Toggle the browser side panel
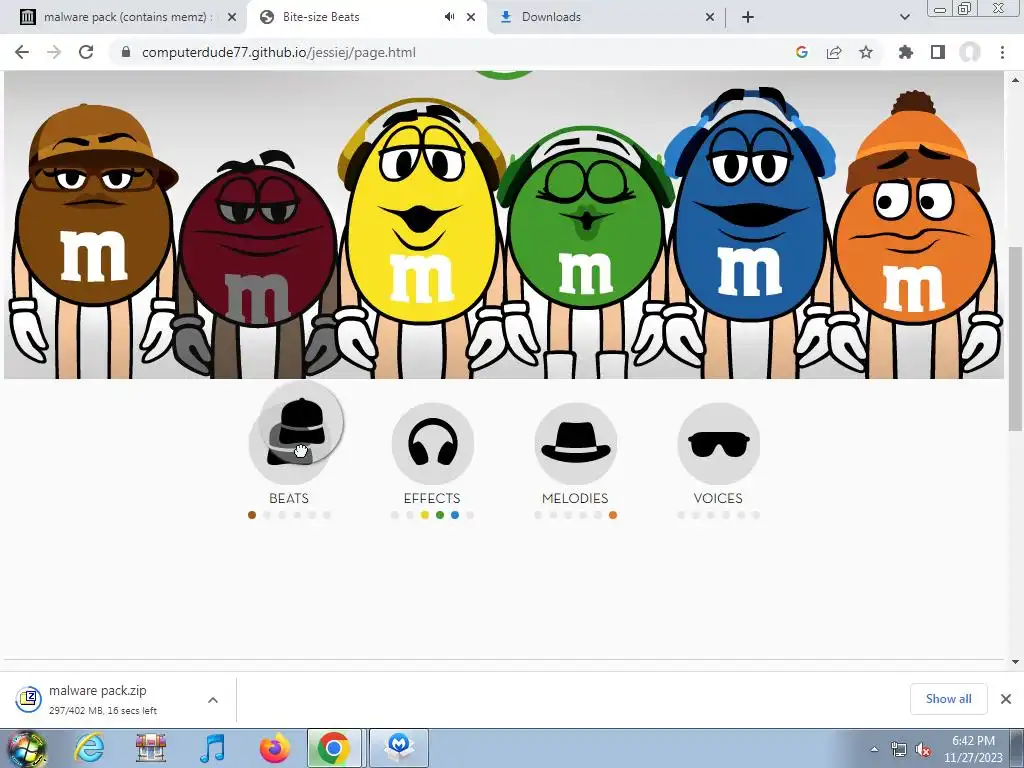This screenshot has width=1024, height=768. pos(938,52)
